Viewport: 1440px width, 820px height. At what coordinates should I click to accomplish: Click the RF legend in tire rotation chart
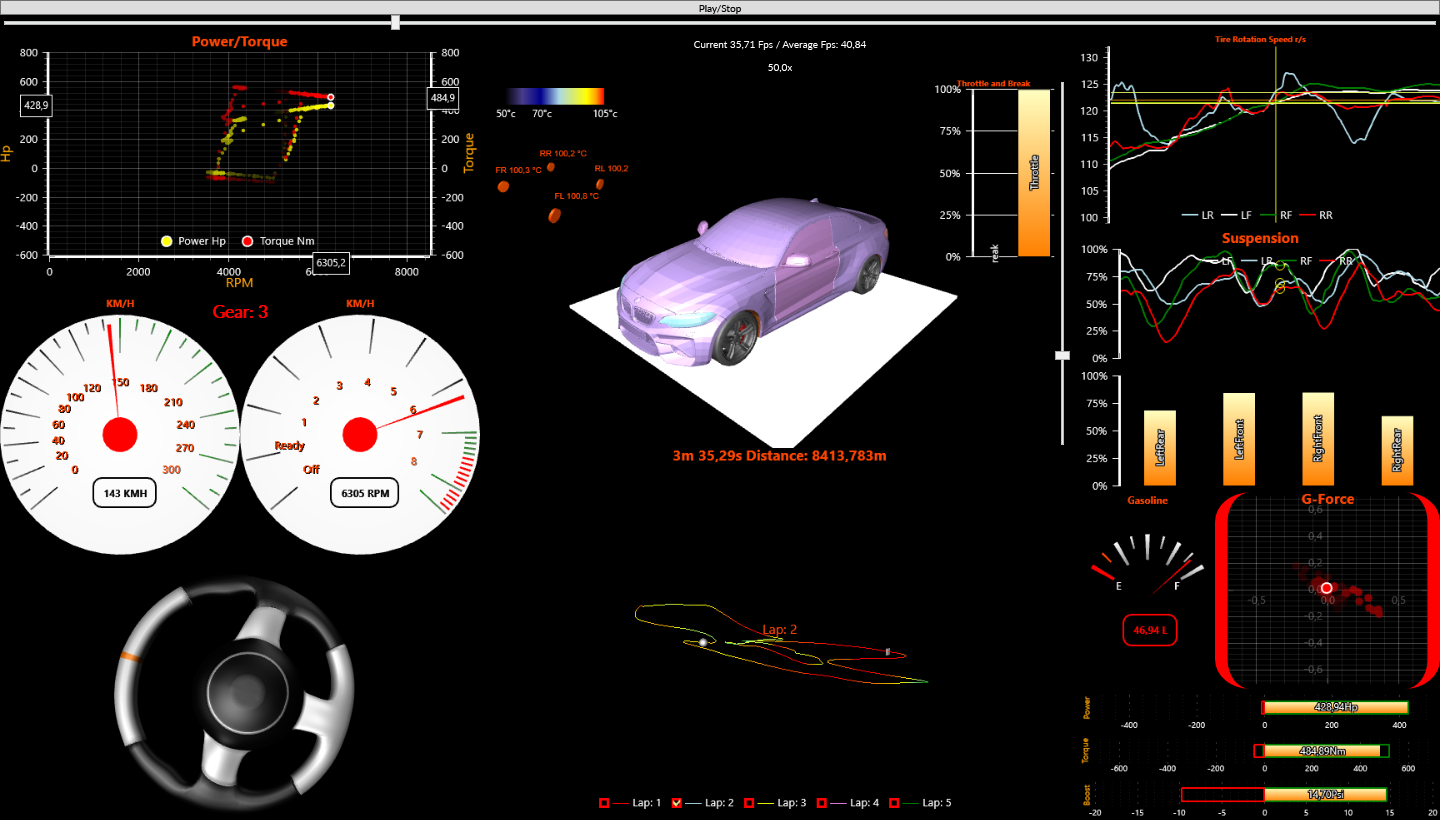(1275, 215)
